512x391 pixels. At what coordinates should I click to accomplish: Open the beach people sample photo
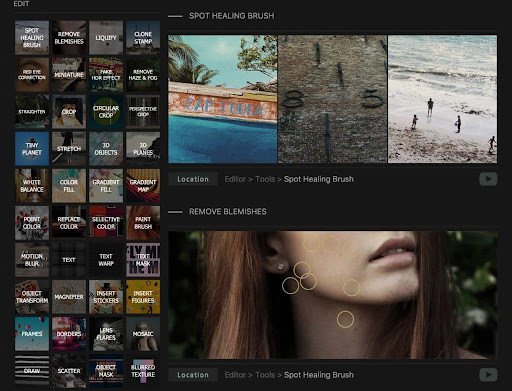coord(442,99)
